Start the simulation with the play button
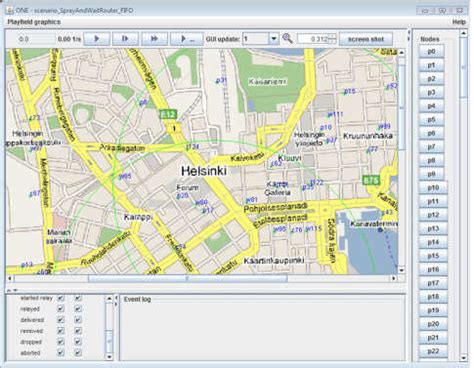The height and width of the screenshot is (368, 474). pyautogui.click(x=97, y=39)
